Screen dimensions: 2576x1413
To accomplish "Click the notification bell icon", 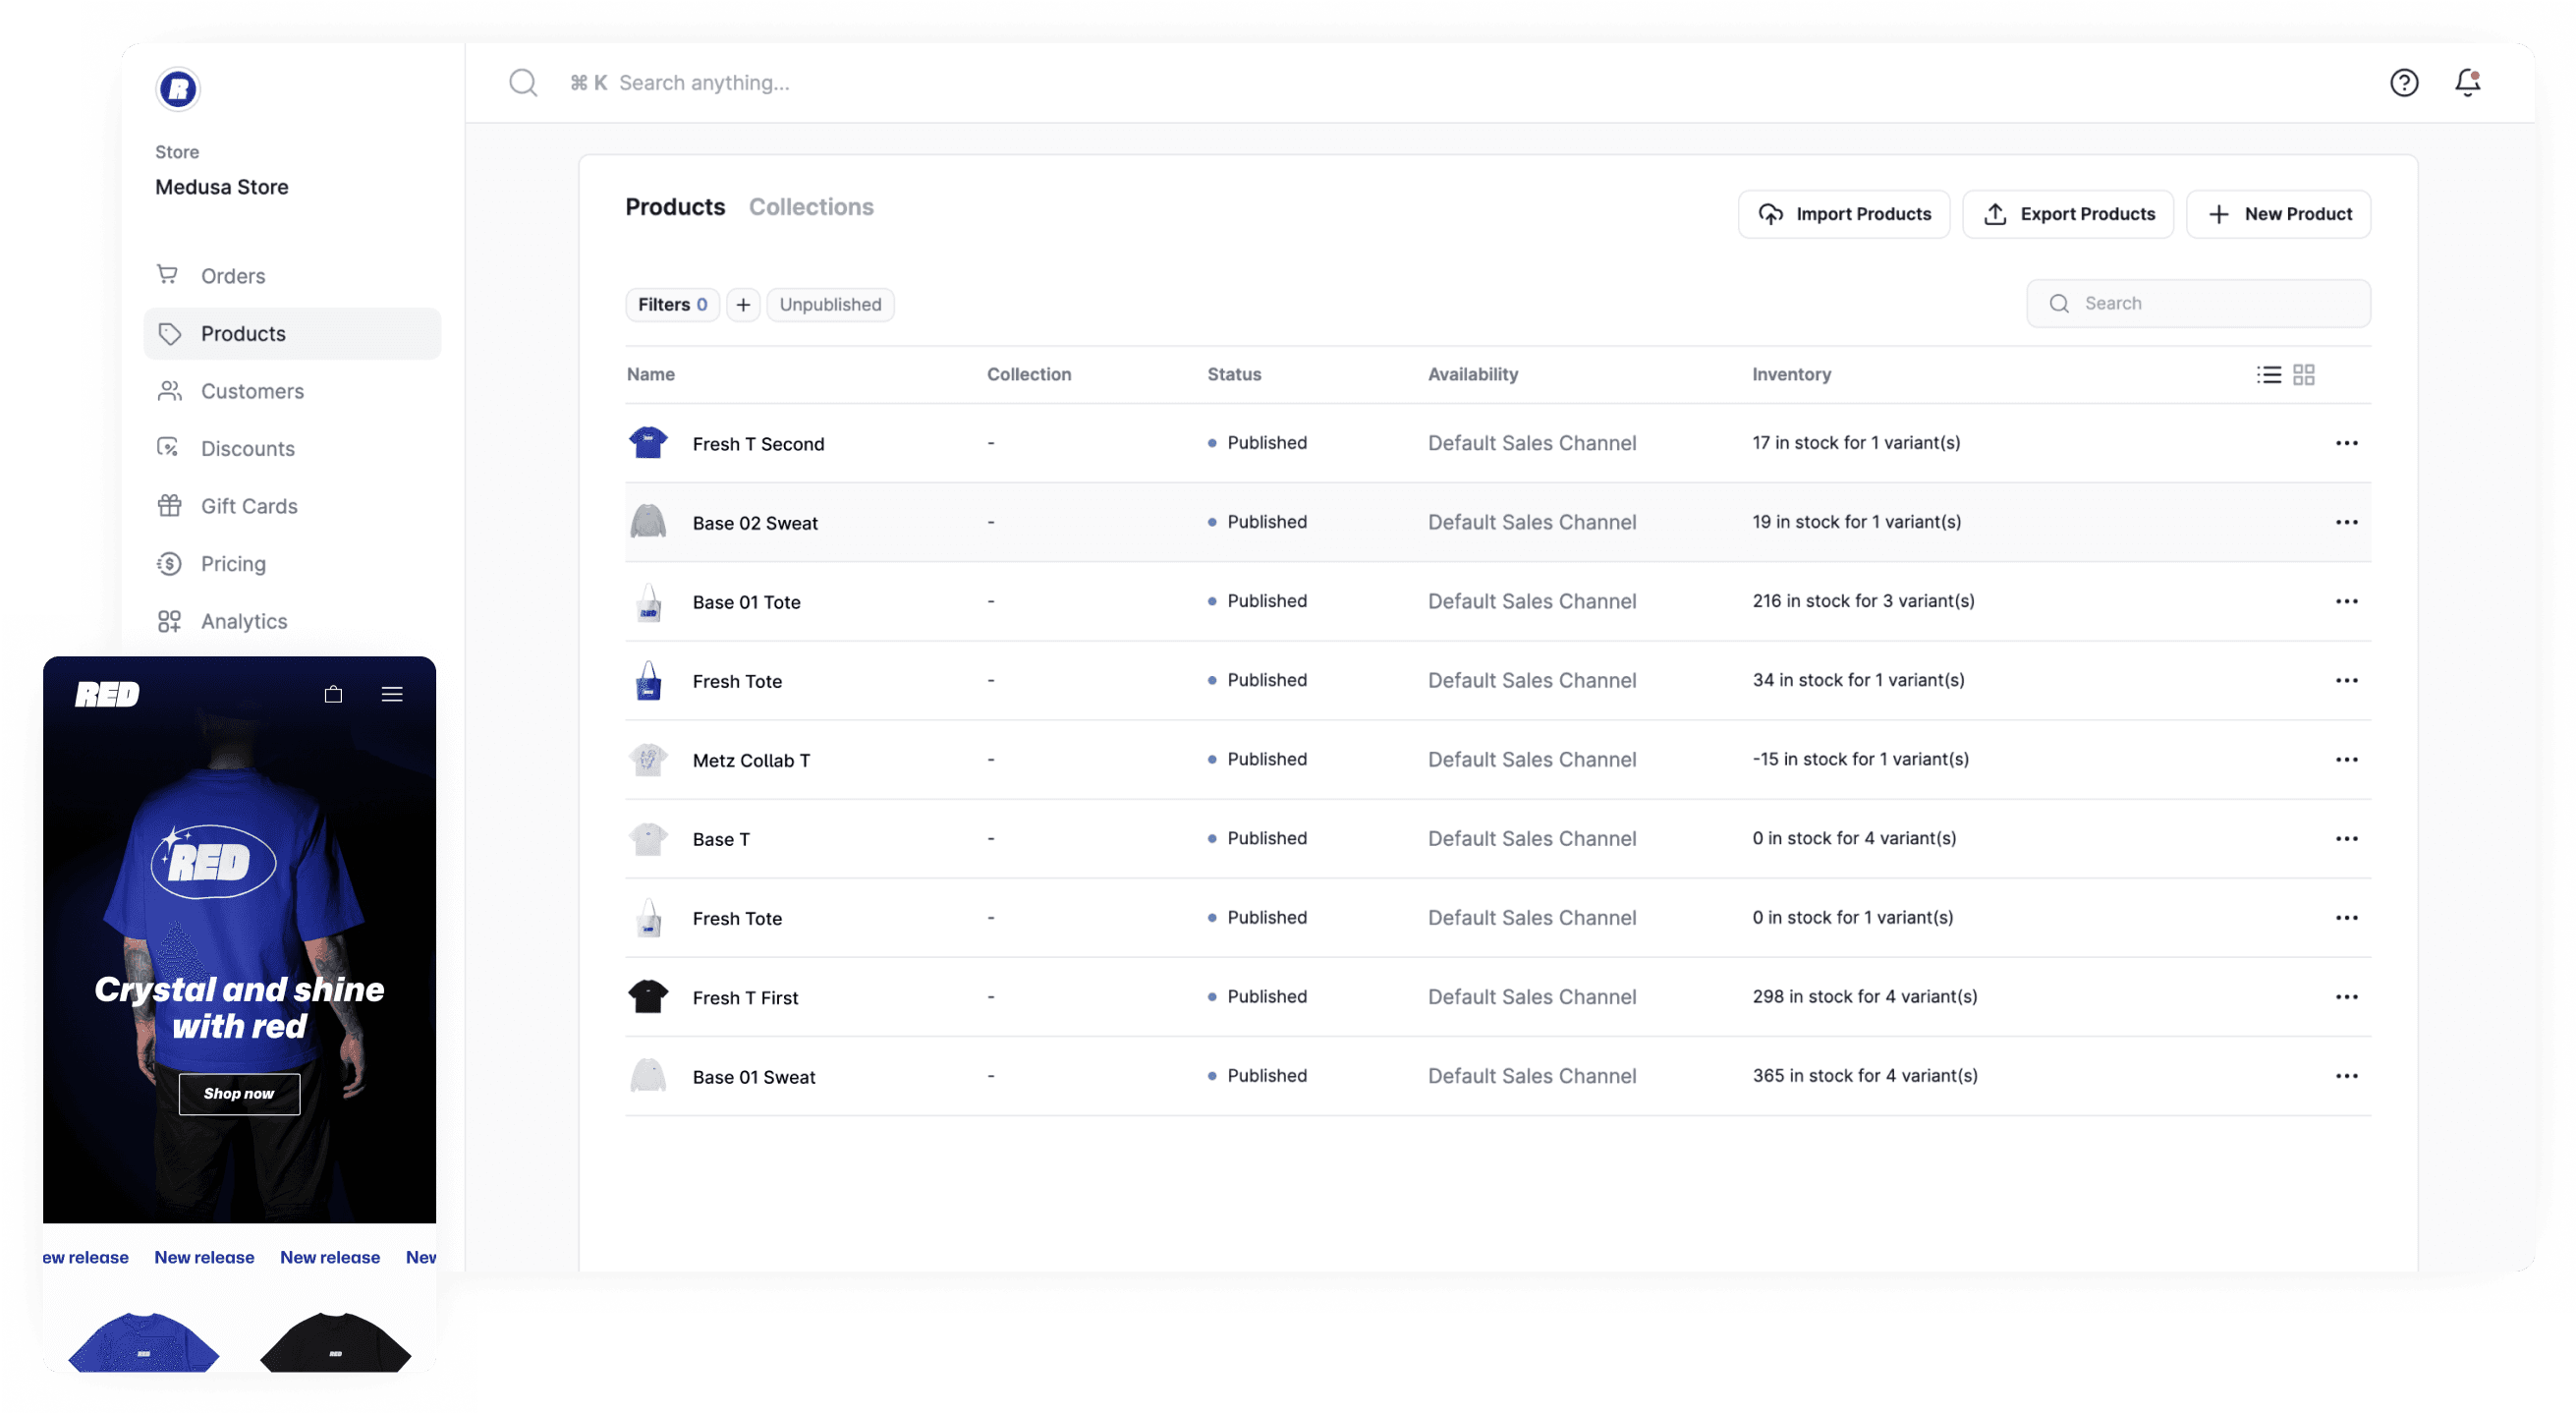I will (2466, 82).
